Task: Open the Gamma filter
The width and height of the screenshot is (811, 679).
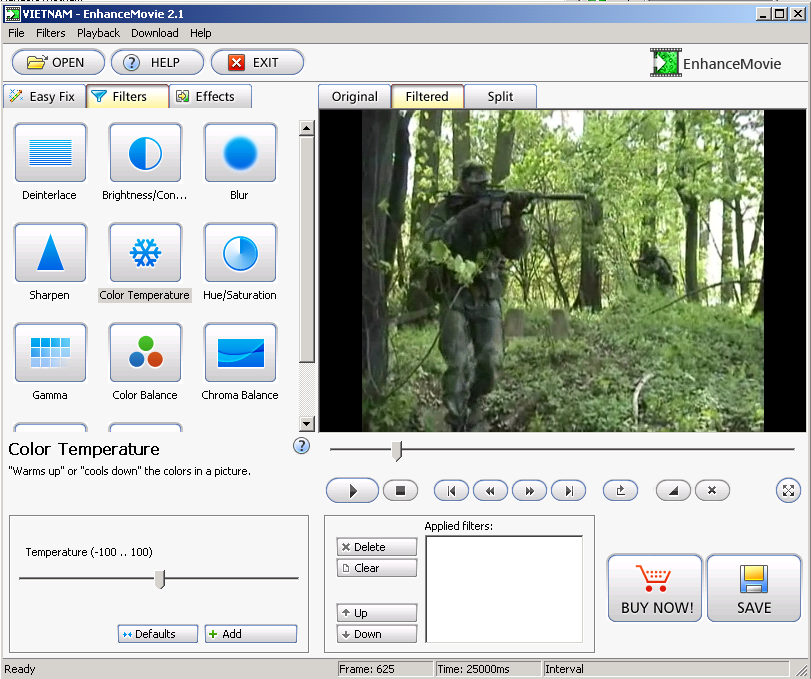Action: coord(50,353)
